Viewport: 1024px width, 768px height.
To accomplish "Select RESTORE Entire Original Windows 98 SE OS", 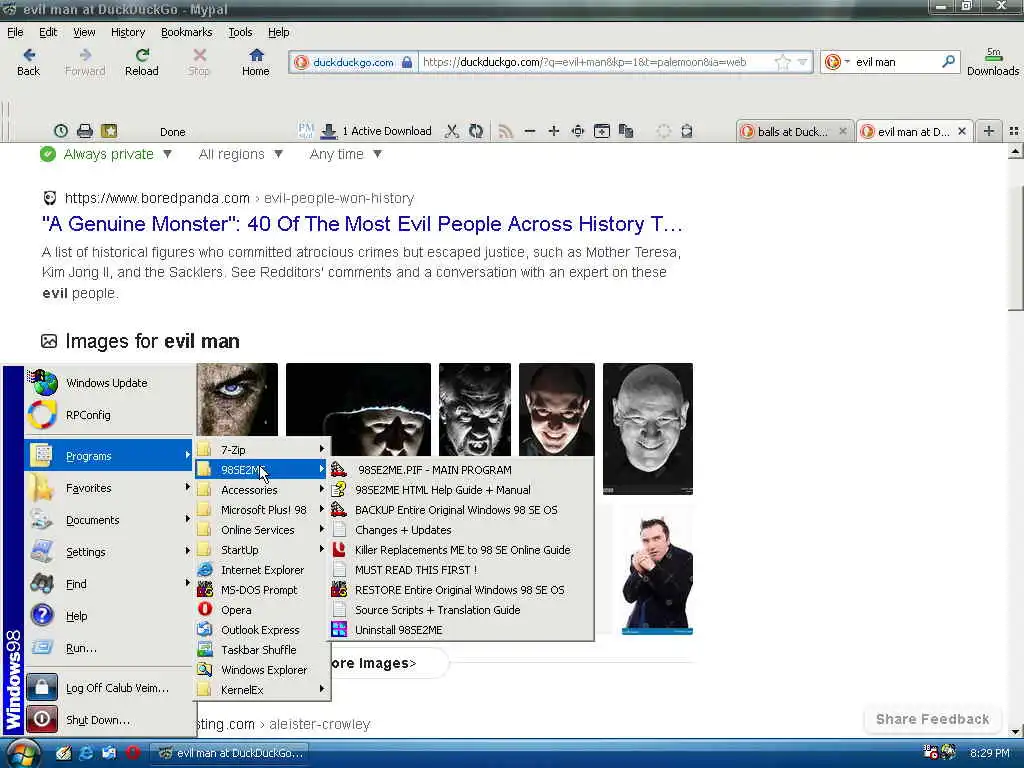I will (x=462, y=590).
